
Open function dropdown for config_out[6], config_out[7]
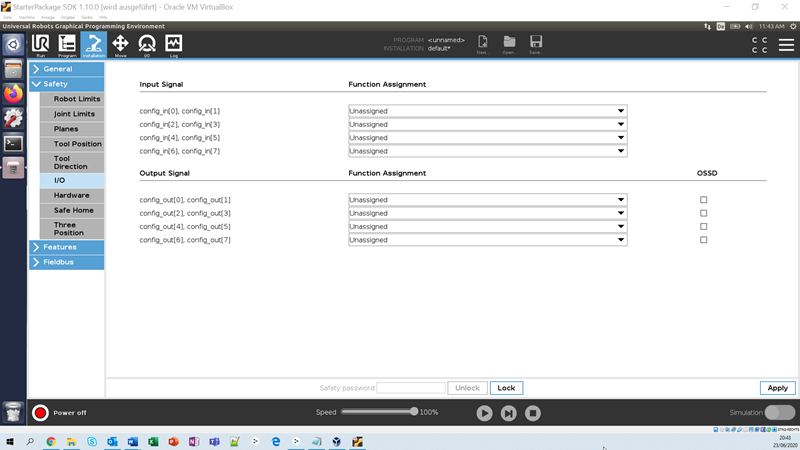(x=487, y=240)
